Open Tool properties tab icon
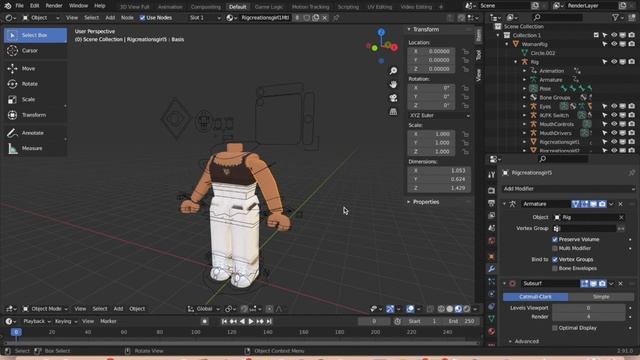640x360 pixels. click(491, 175)
